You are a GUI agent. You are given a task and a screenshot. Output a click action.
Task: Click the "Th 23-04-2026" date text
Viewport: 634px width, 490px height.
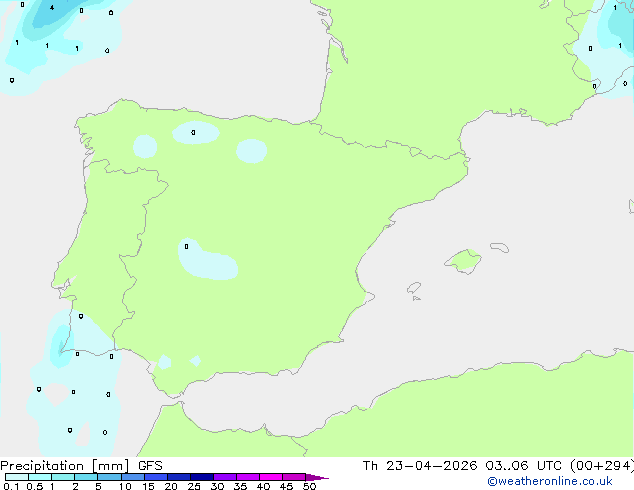pyautogui.click(x=420, y=466)
